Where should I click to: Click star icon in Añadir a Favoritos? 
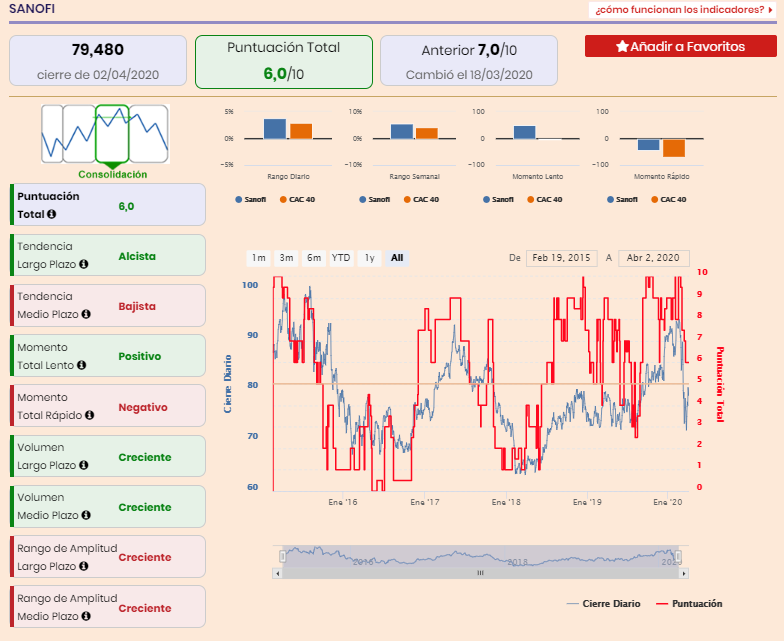click(622, 46)
